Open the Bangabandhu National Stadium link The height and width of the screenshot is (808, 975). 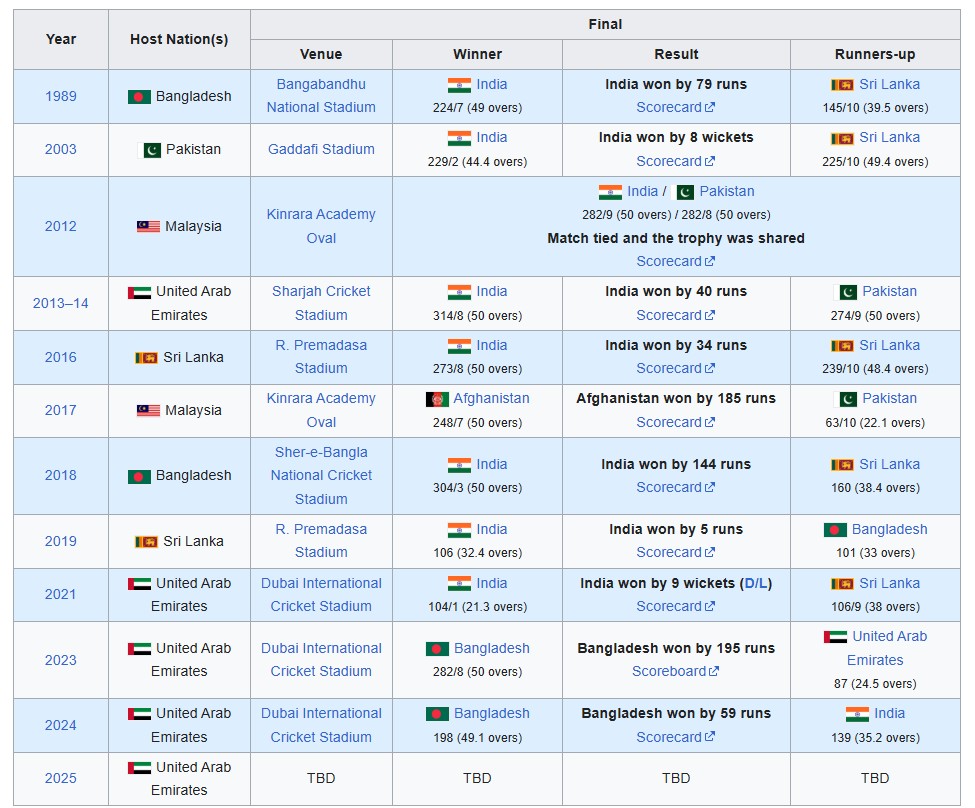[321, 96]
